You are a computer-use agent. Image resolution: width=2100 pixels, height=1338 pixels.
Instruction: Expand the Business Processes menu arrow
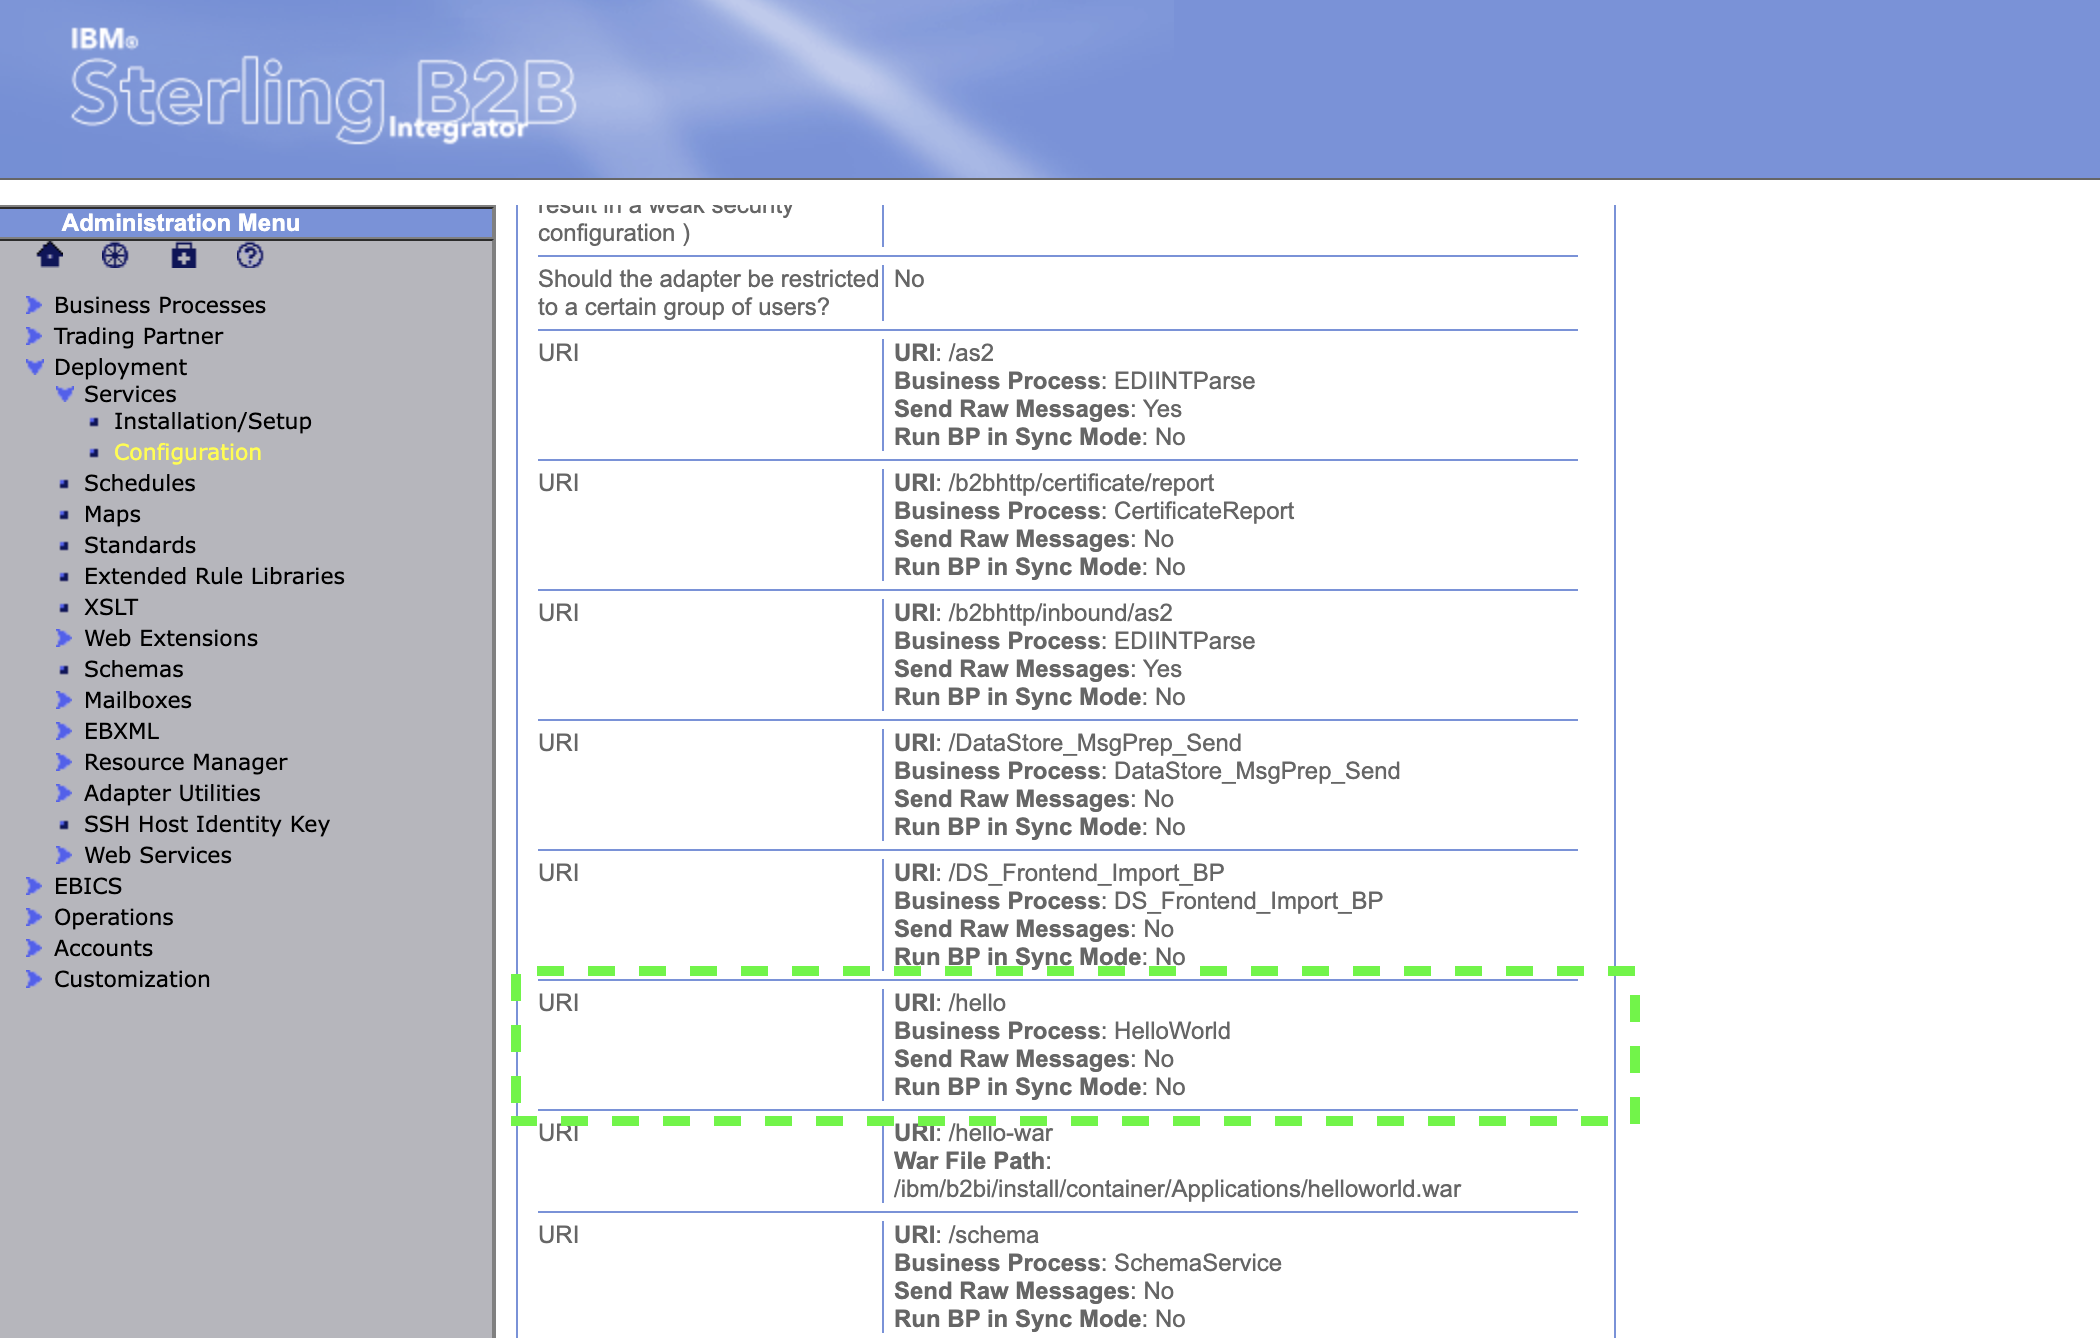tap(34, 305)
